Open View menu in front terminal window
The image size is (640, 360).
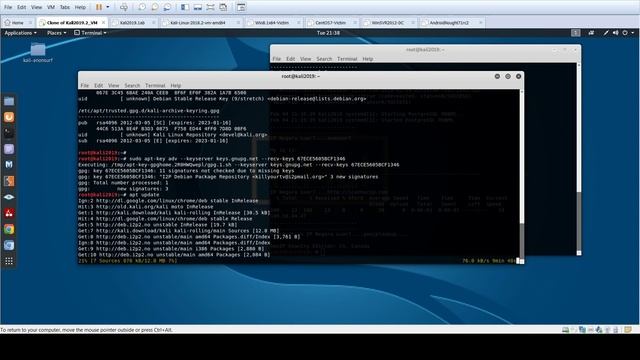113,85
